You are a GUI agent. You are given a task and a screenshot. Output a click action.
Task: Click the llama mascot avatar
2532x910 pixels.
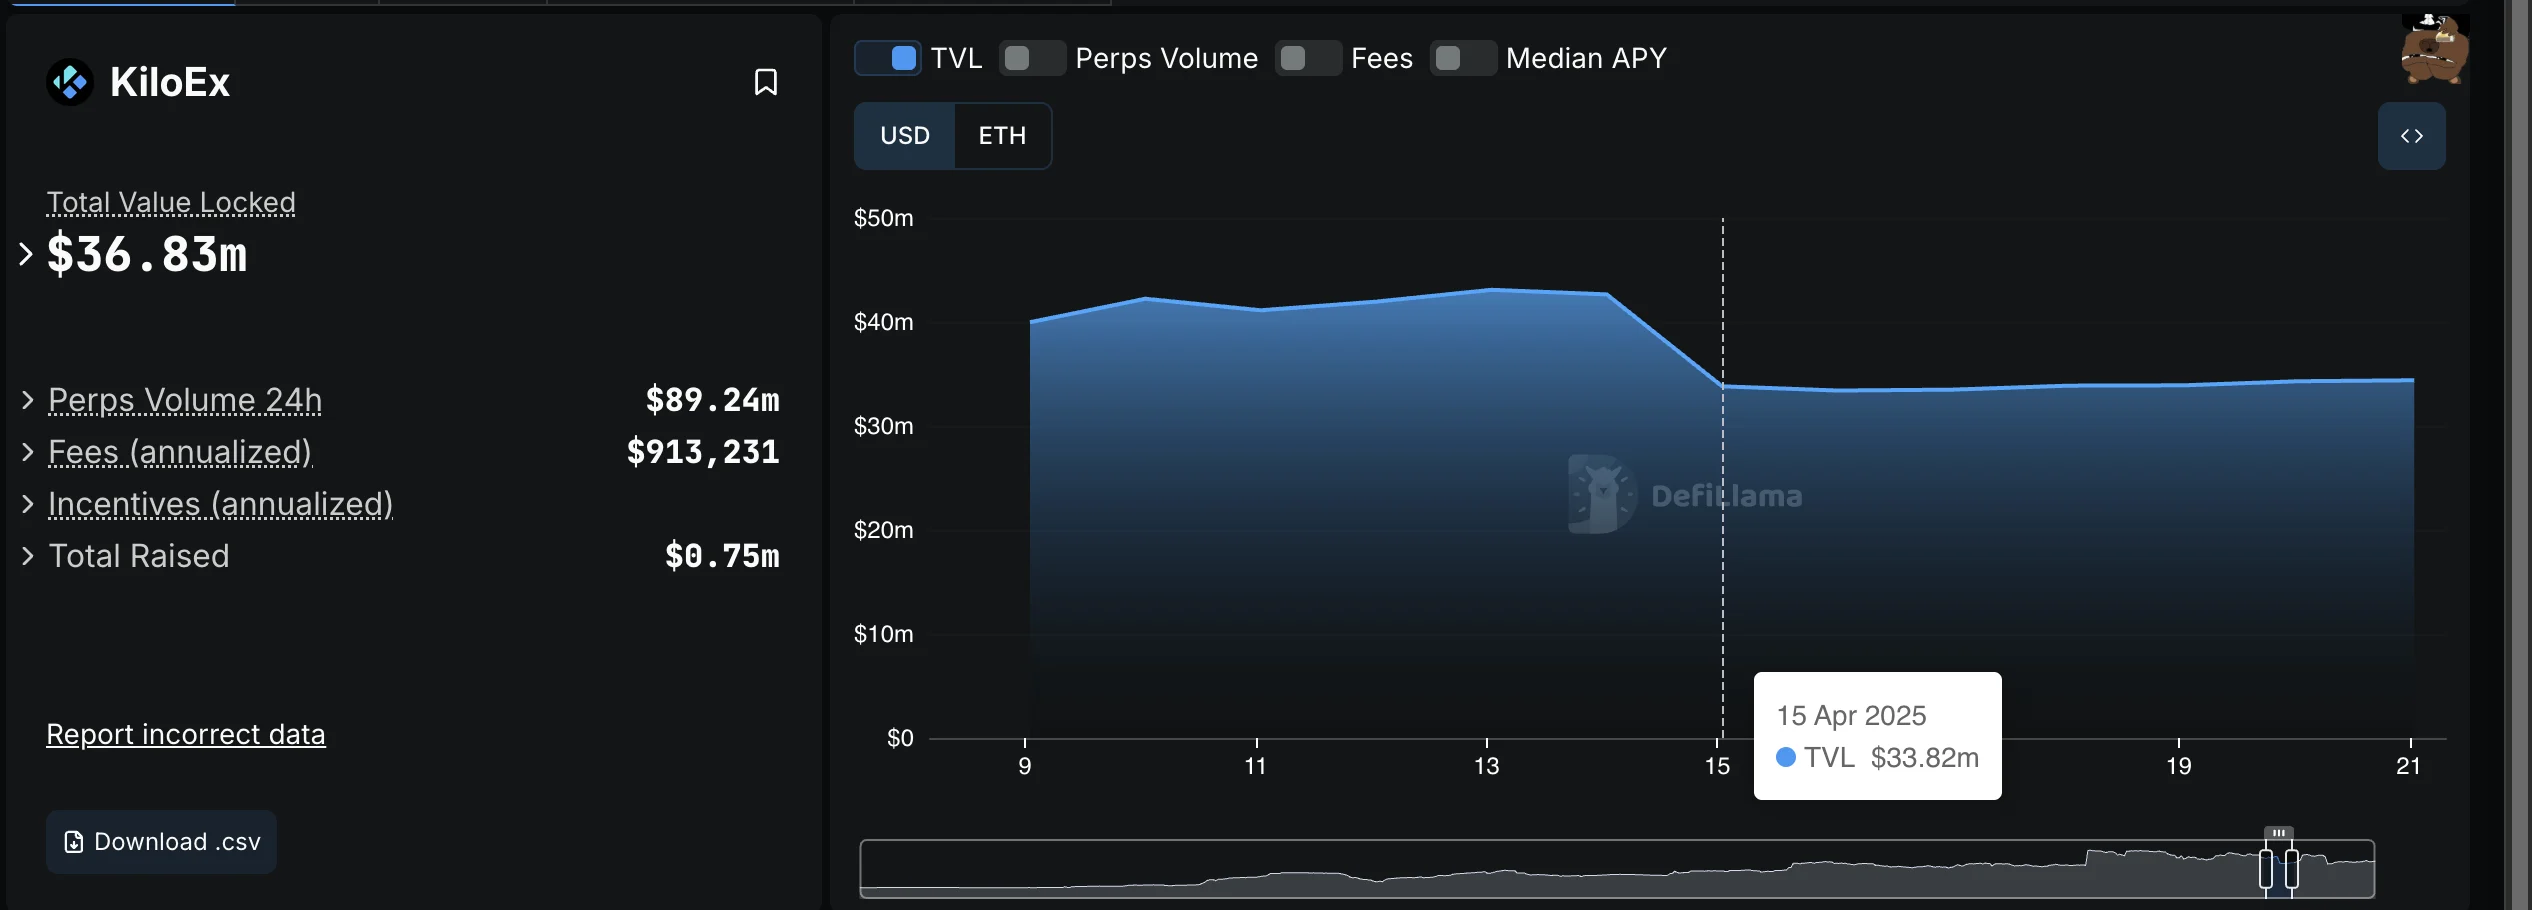[2433, 50]
